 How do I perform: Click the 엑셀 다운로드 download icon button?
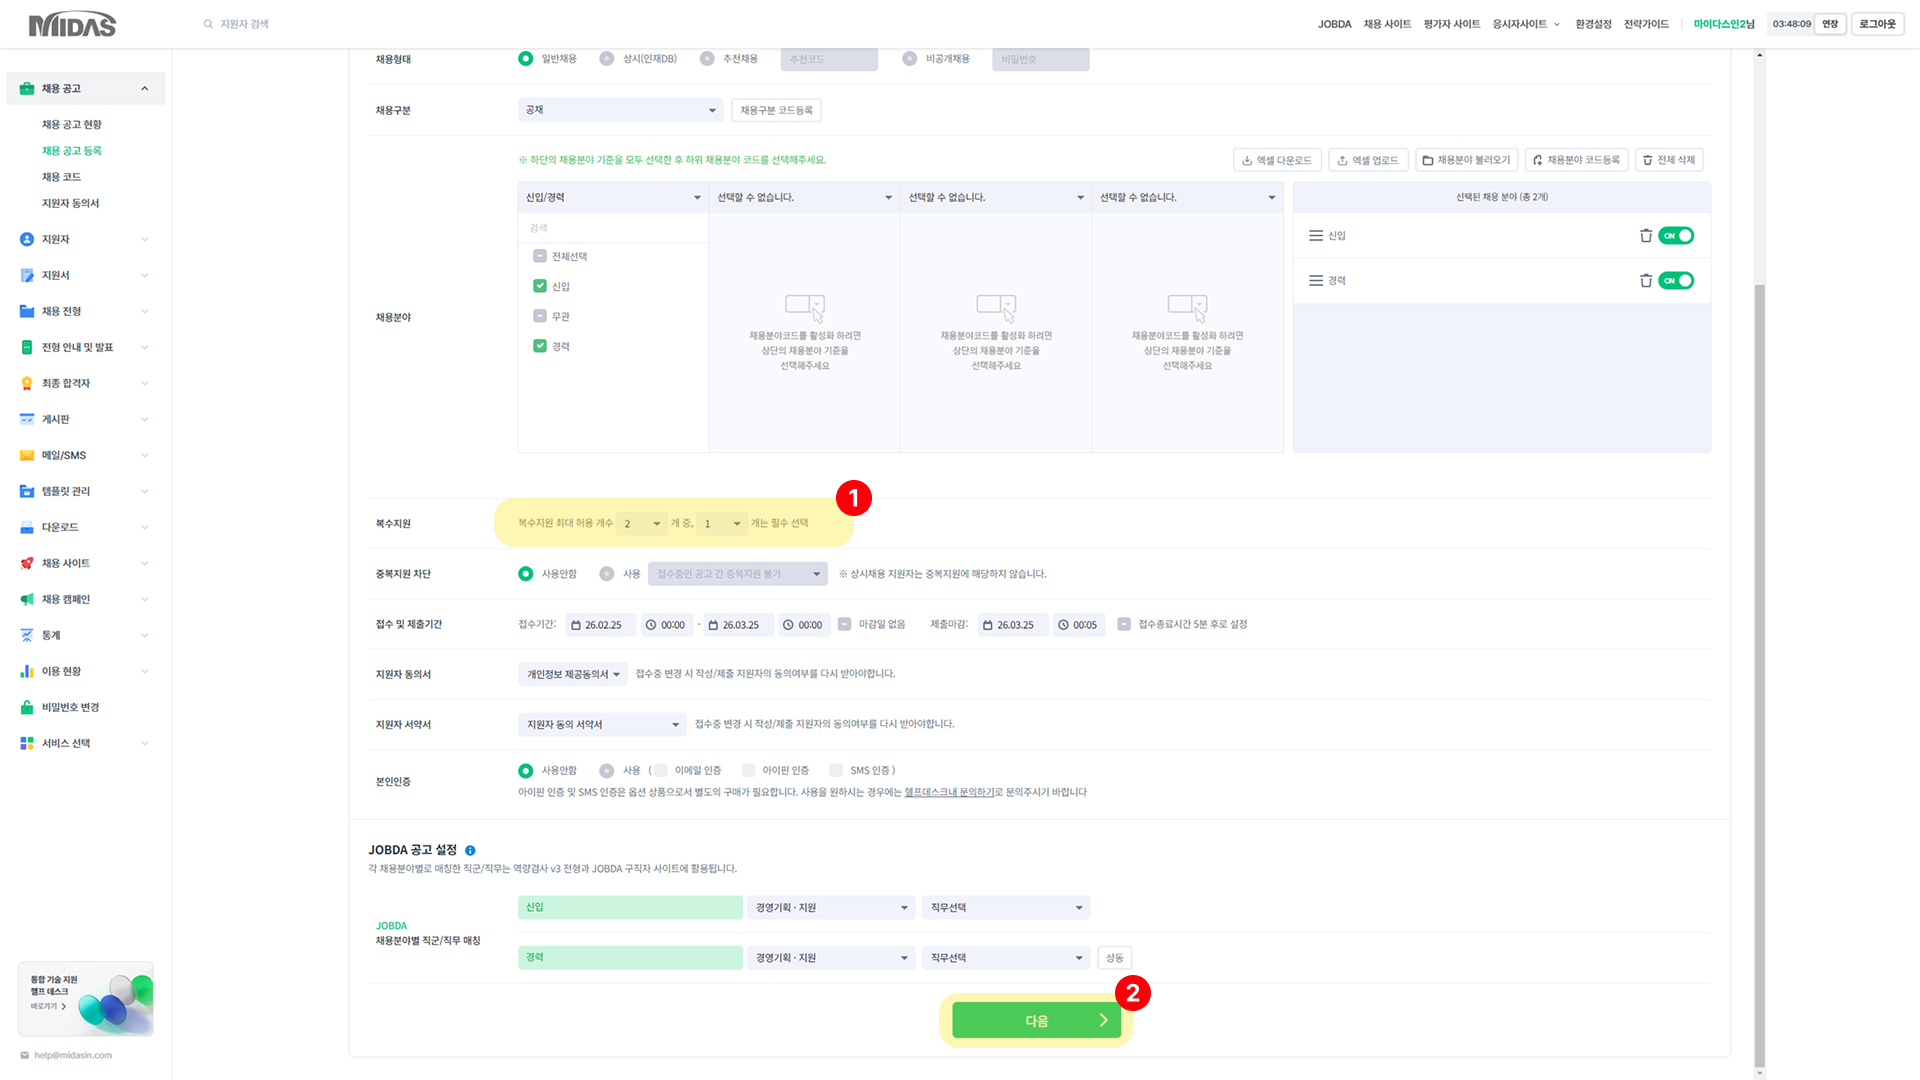click(x=1277, y=160)
